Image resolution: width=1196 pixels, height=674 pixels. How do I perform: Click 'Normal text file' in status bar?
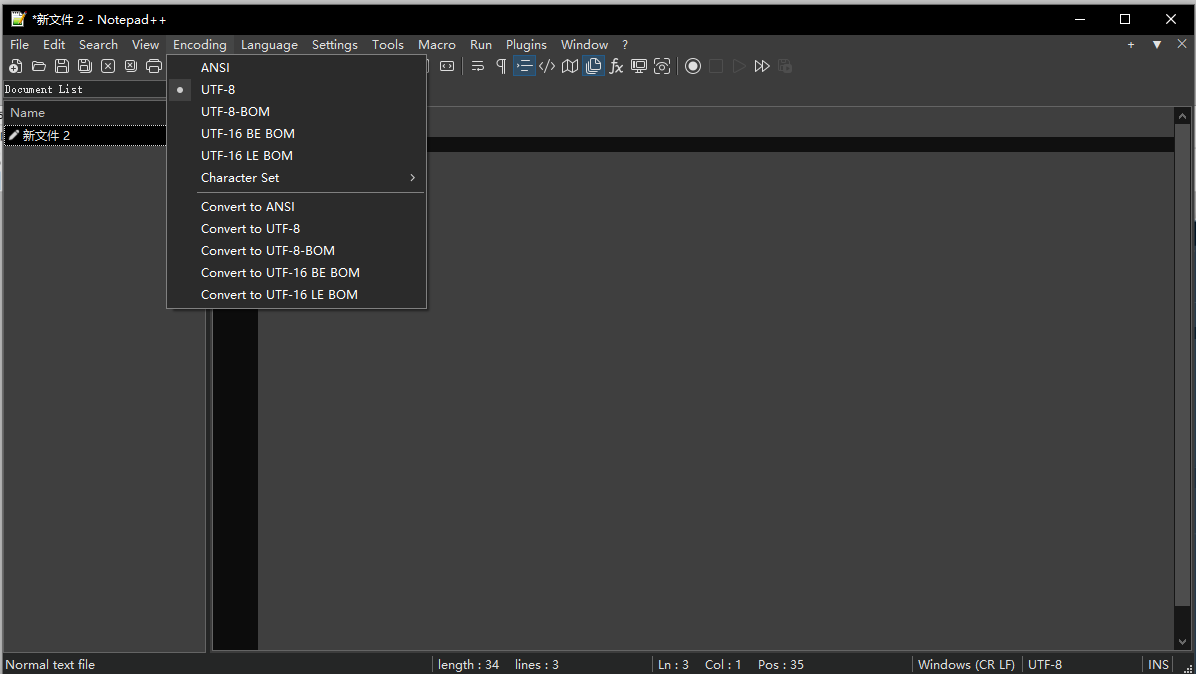[50, 664]
